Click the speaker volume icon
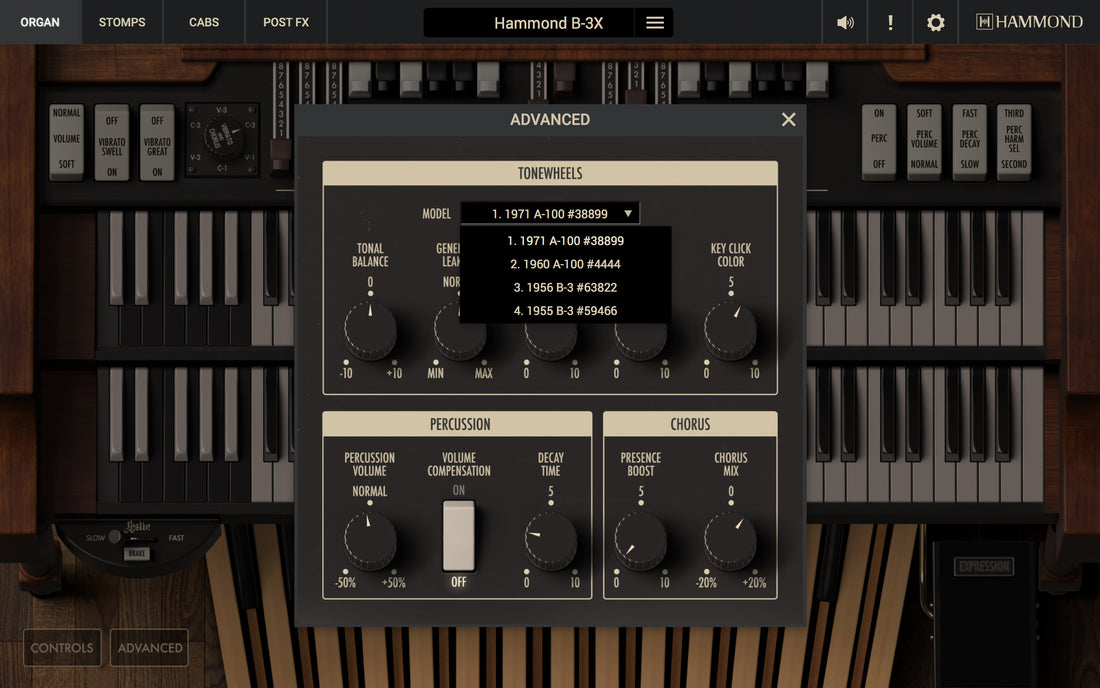The width and height of the screenshot is (1100, 688). pyautogui.click(x=845, y=22)
